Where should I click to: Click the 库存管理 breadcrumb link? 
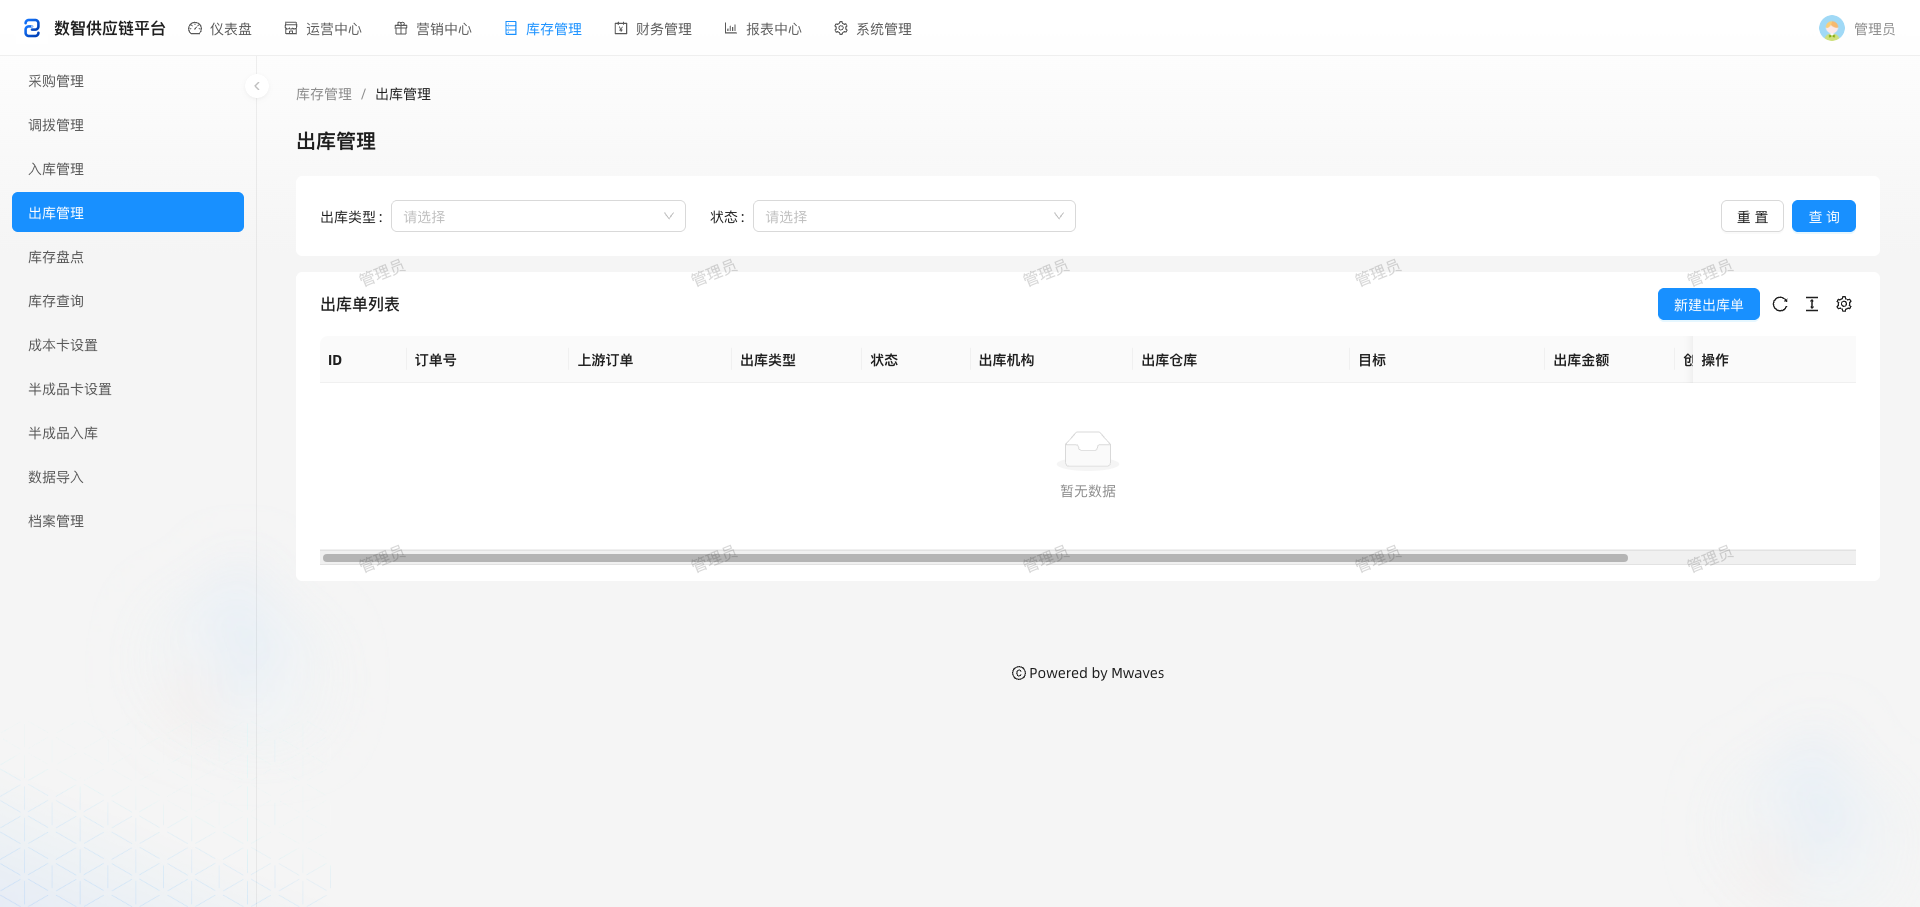(324, 94)
